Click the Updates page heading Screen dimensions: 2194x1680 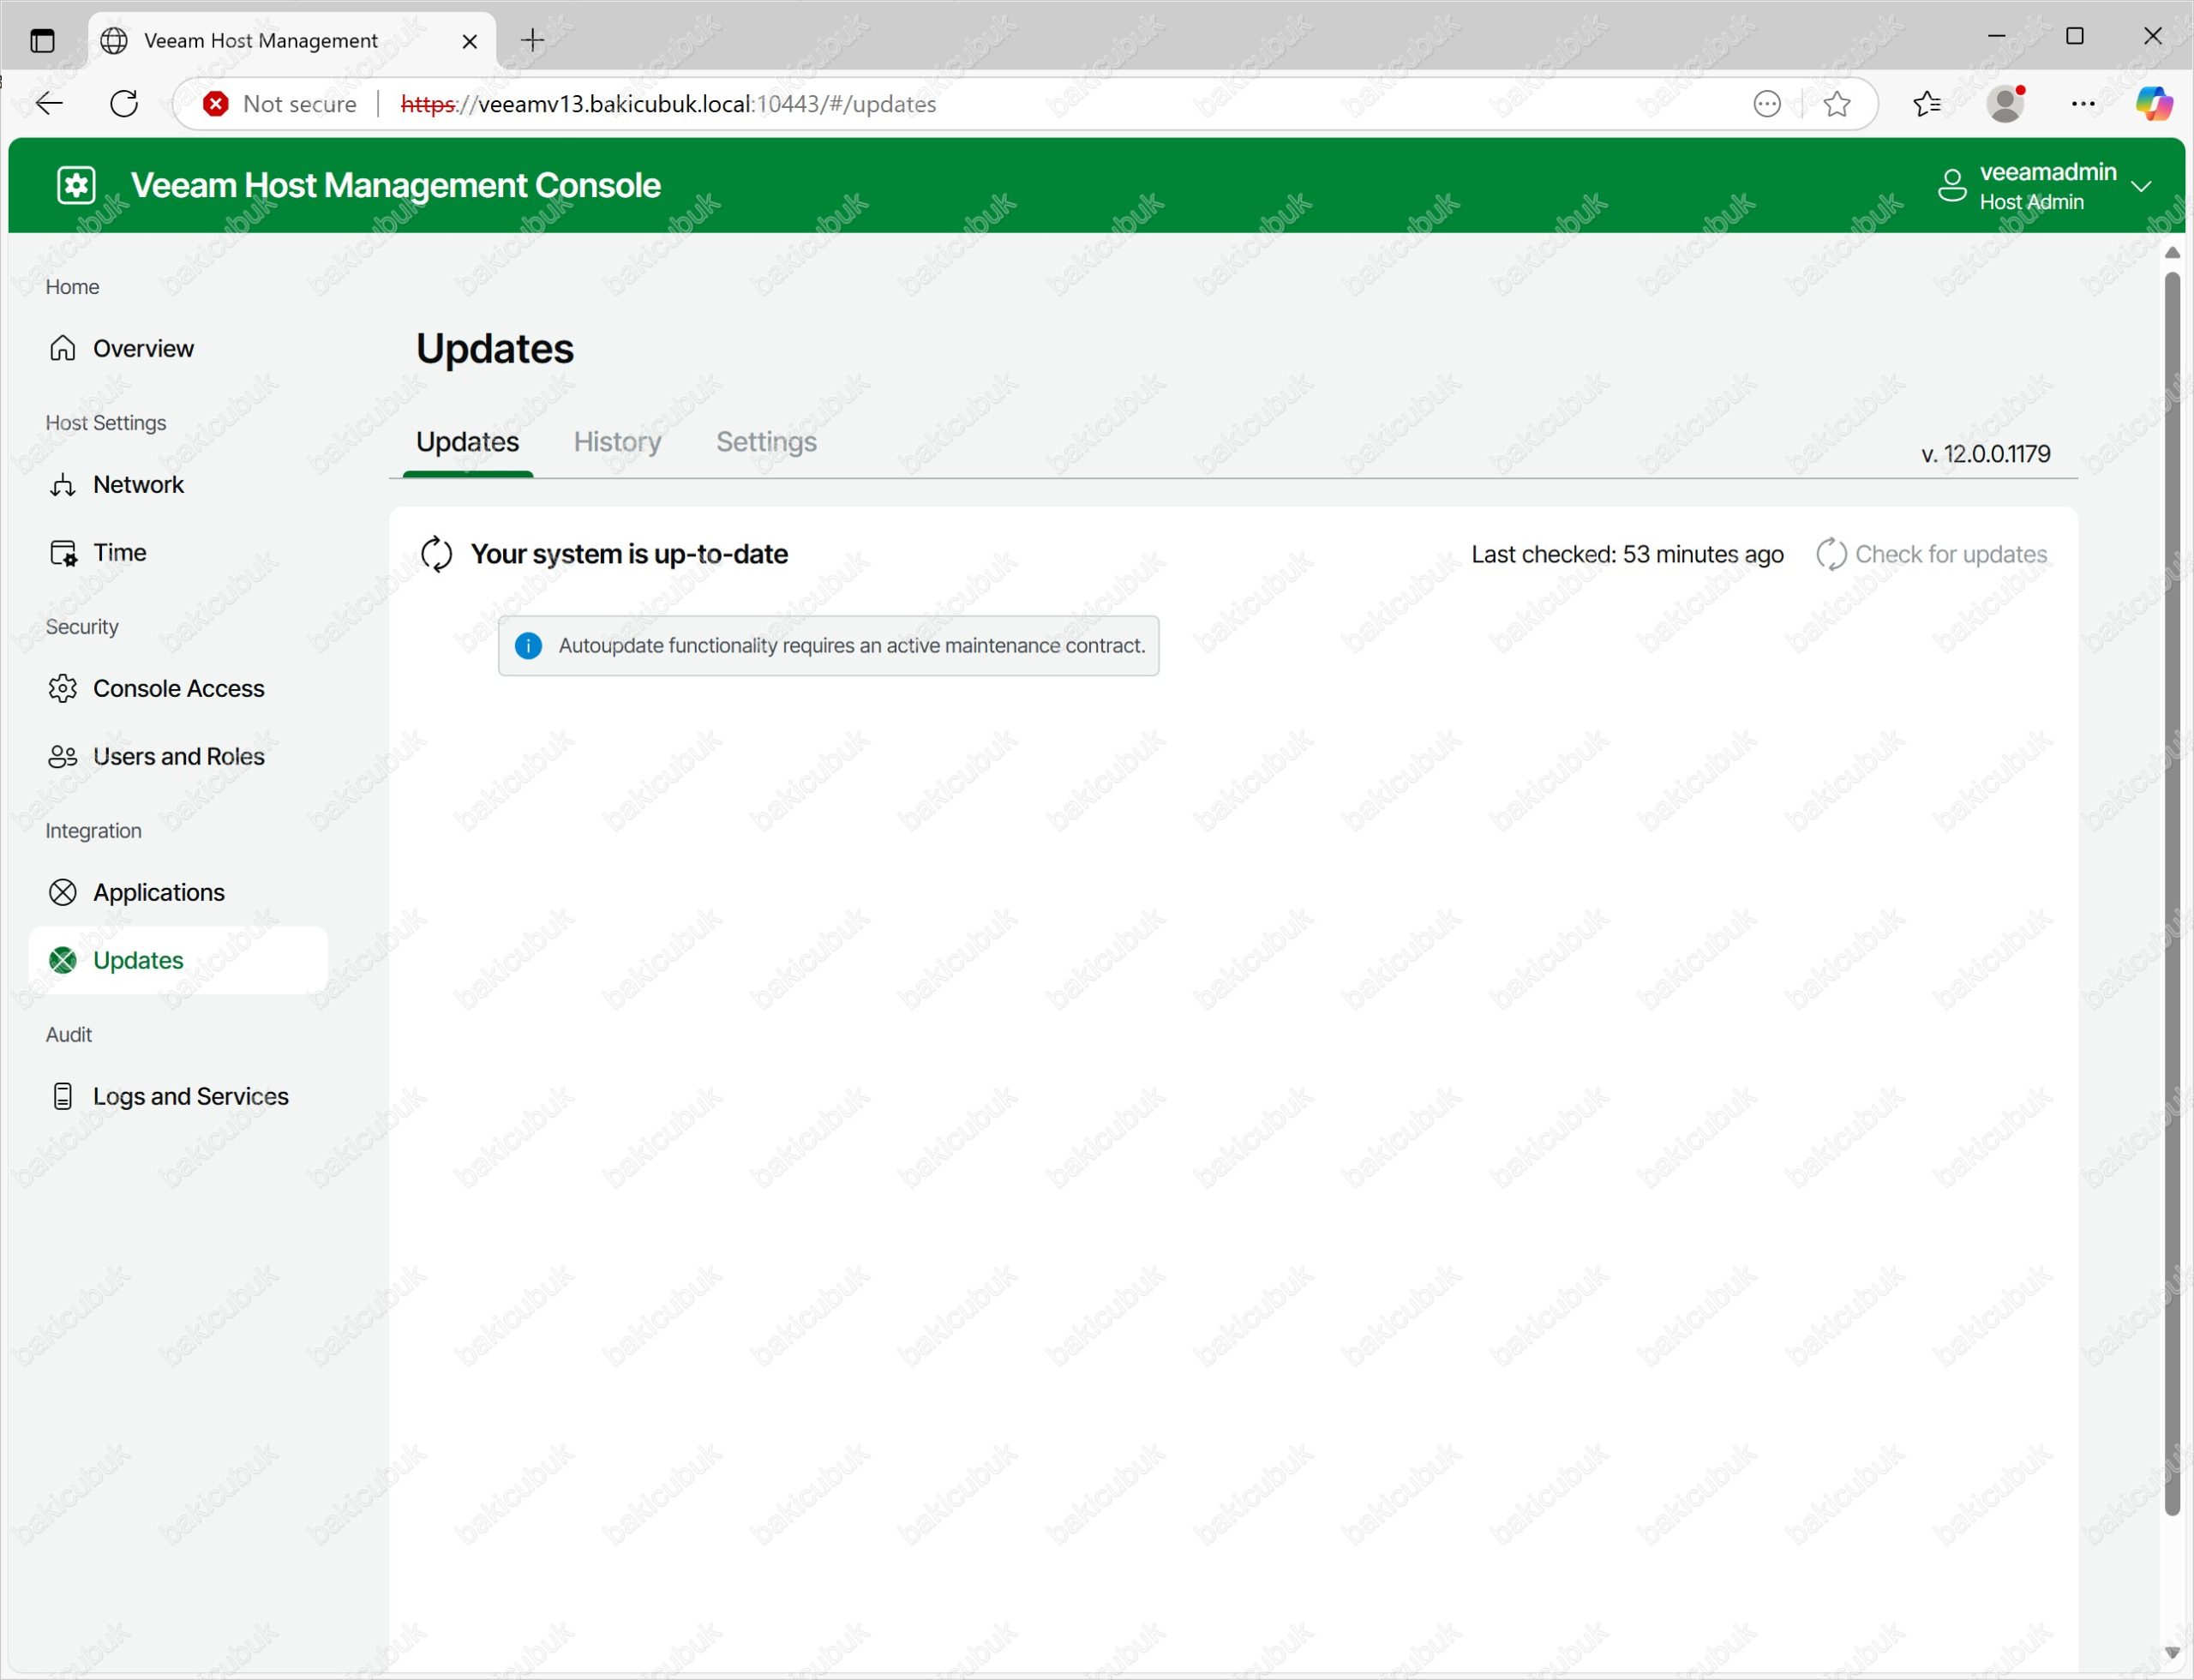pos(494,349)
